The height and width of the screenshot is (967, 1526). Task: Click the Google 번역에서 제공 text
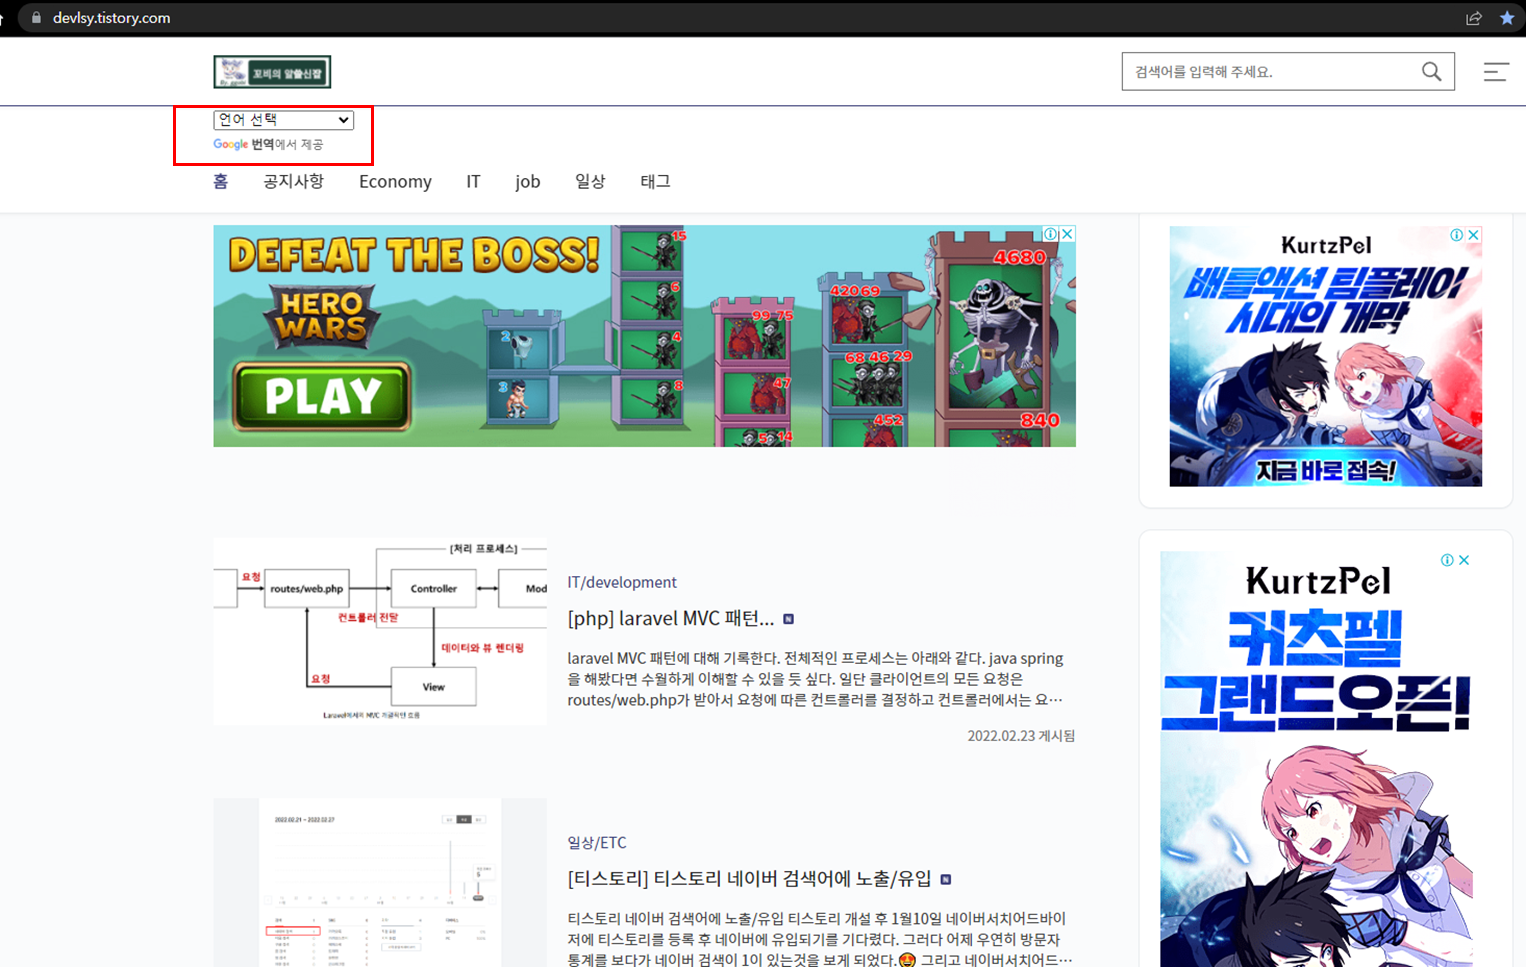click(x=268, y=144)
